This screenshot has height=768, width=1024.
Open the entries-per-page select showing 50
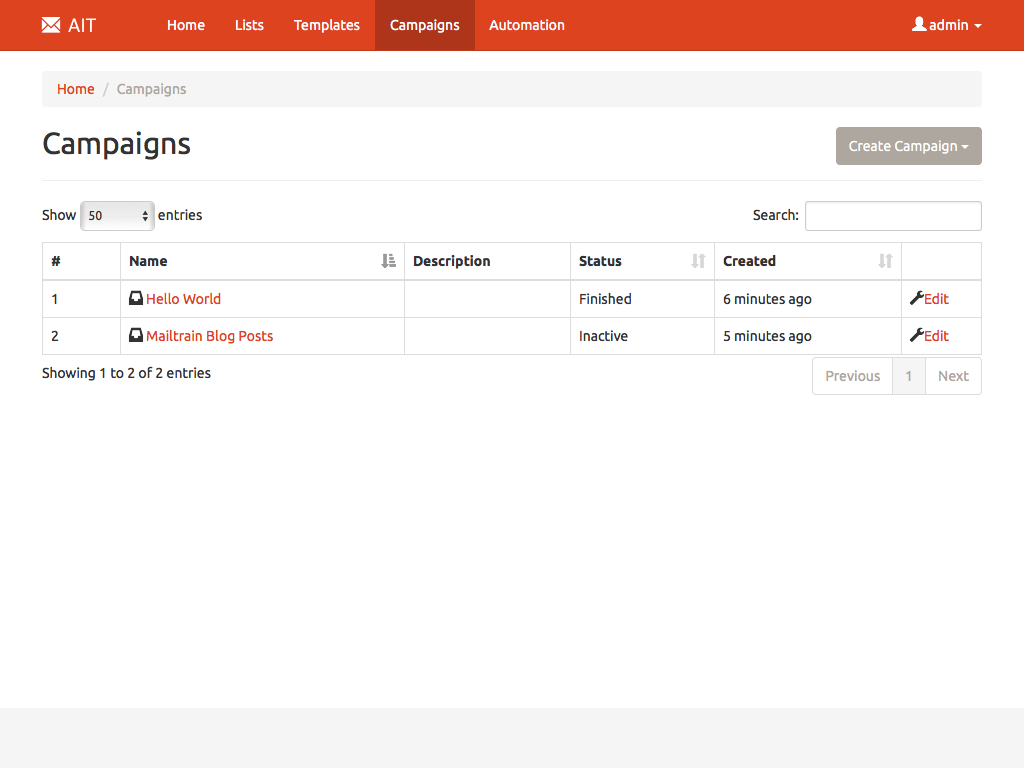point(117,215)
